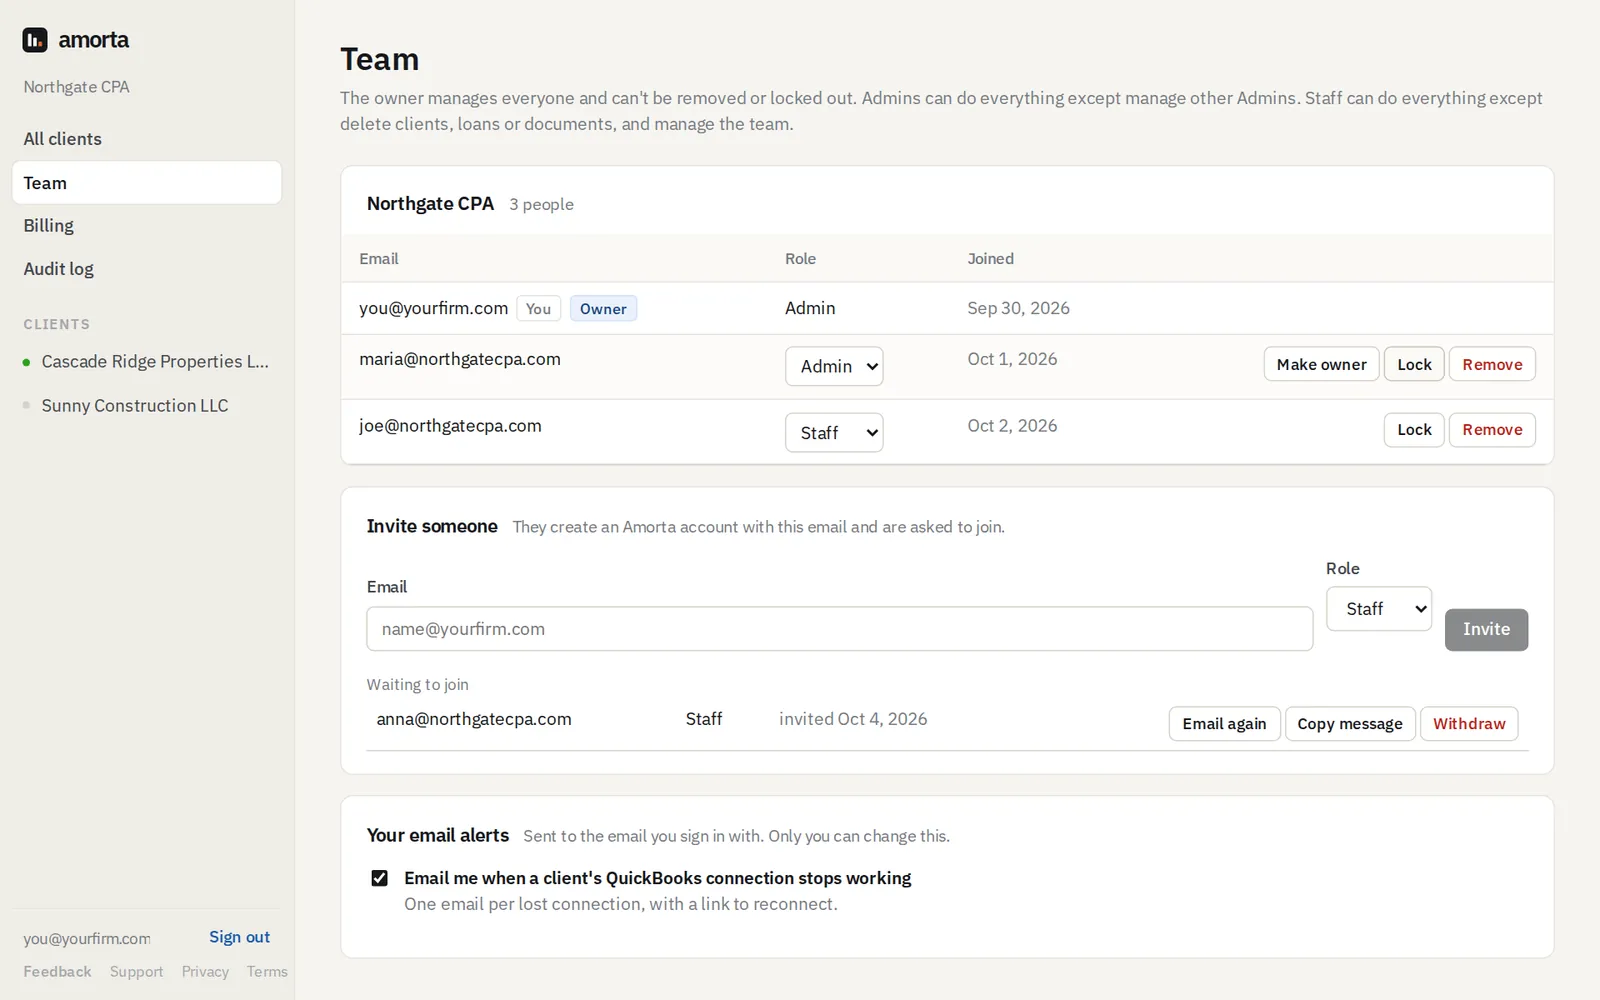1600x1000 pixels.
Task: Remove joe@northgatecpa.com from team
Action: click(1492, 430)
